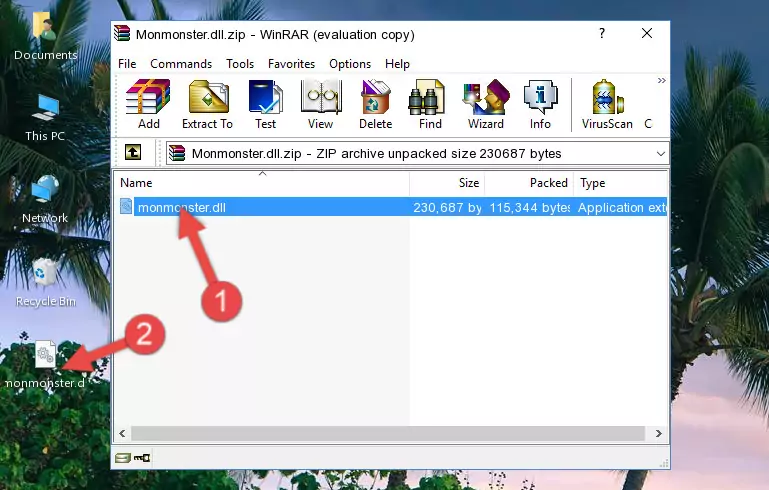Open the Help menu
The height and width of the screenshot is (490, 769).
click(397, 64)
